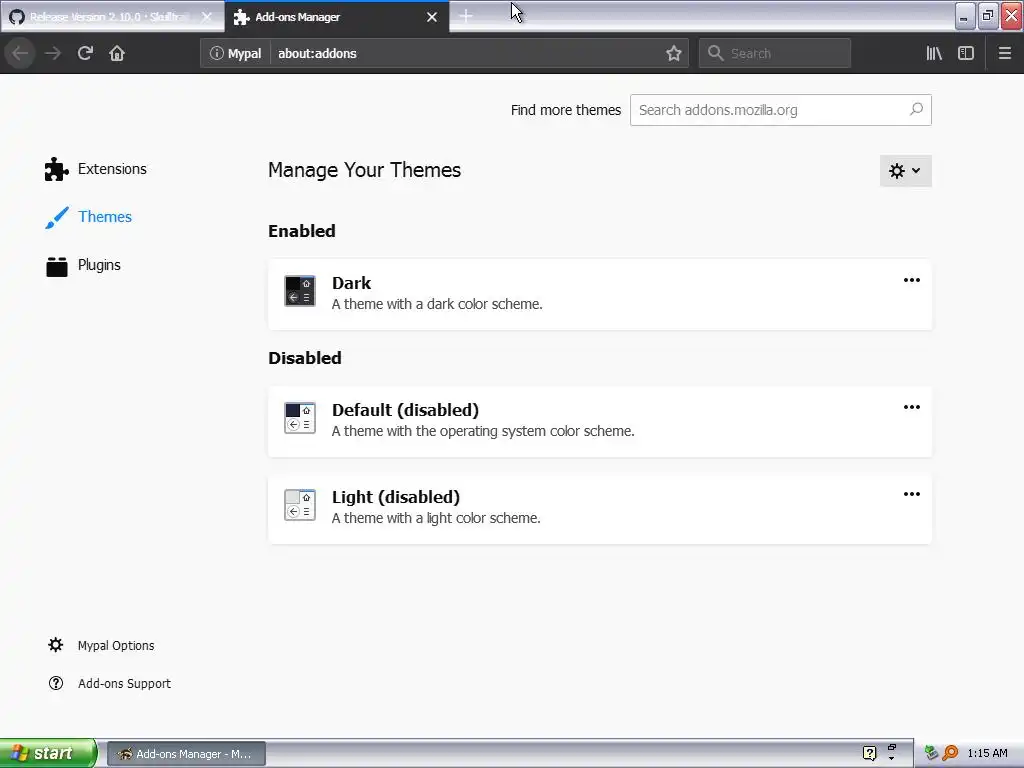Close the Release Version 2.10.0 tab
The width and height of the screenshot is (1024, 768).
tap(207, 17)
